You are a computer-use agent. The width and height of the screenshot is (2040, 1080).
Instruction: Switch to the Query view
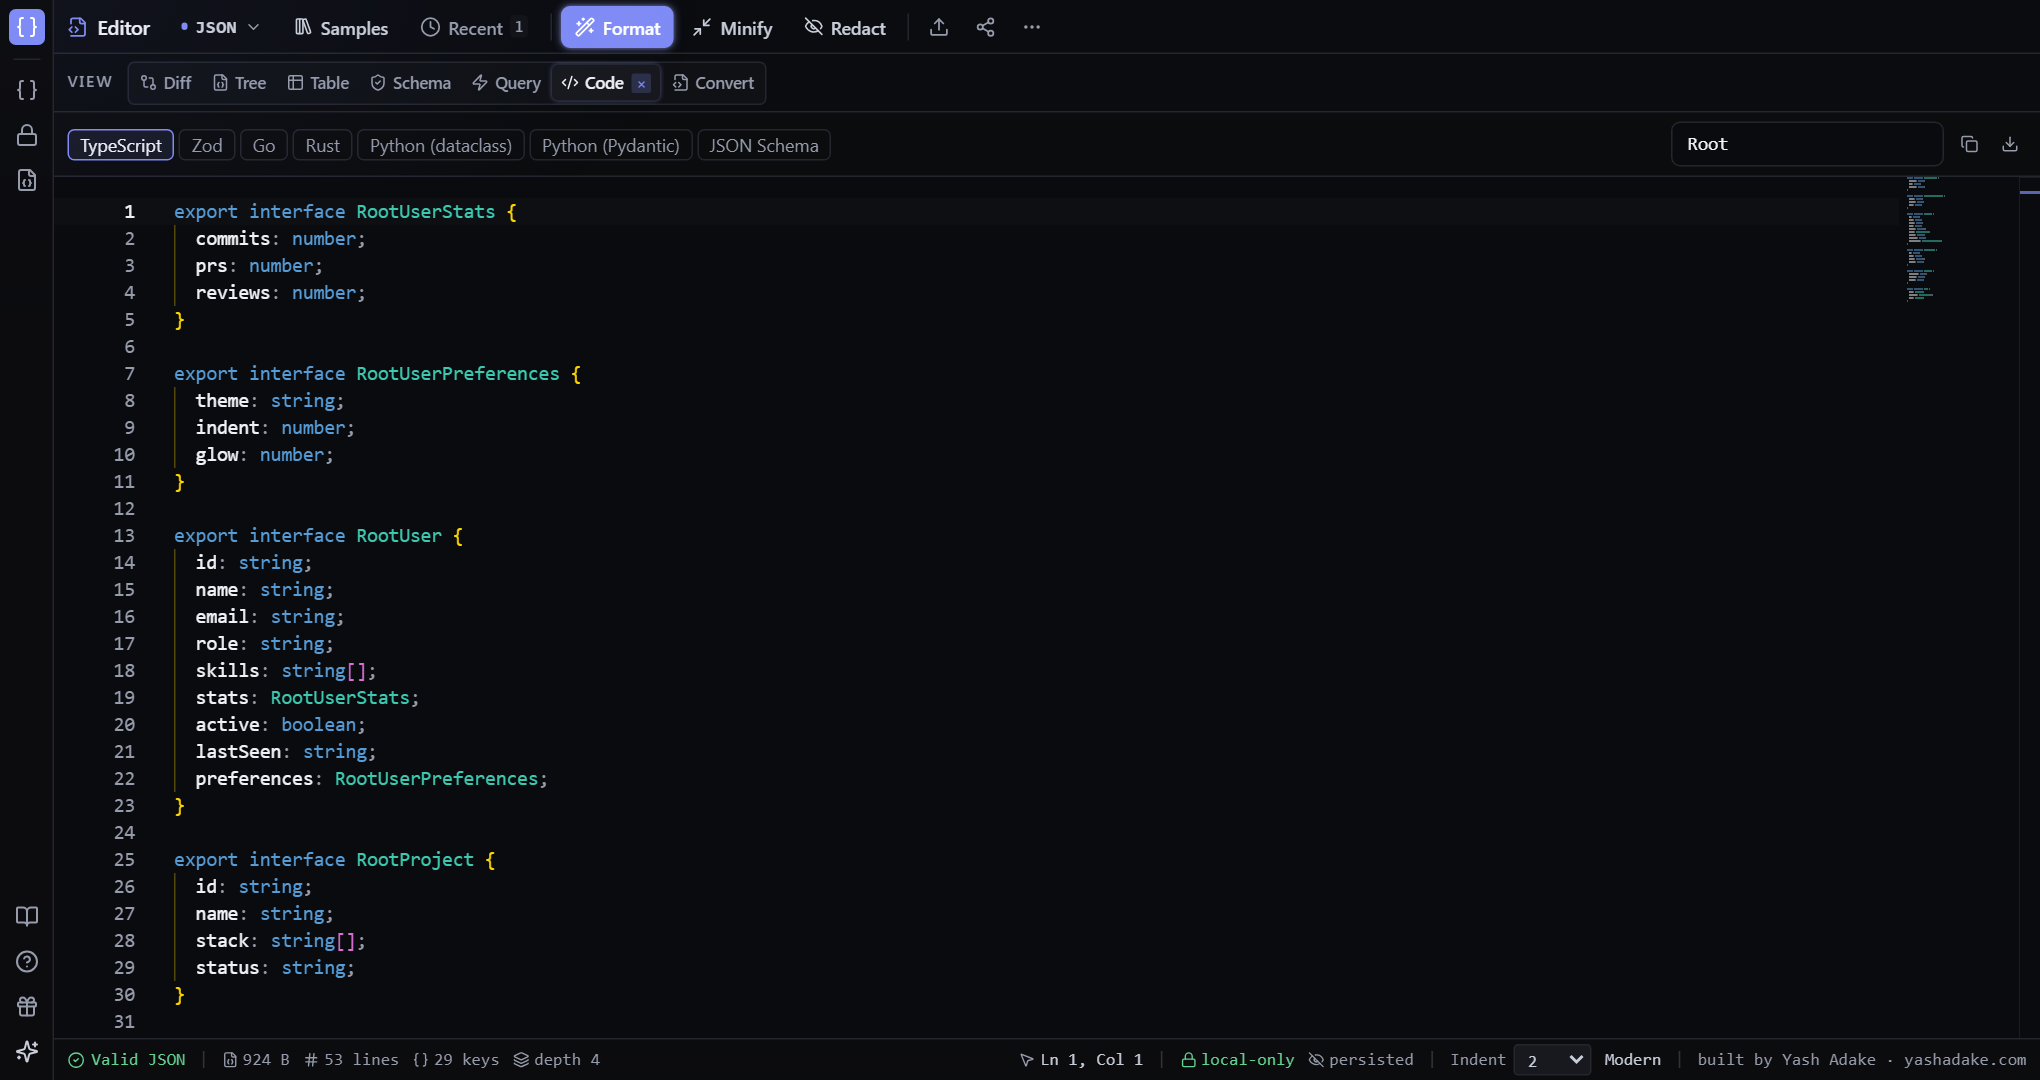click(506, 83)
